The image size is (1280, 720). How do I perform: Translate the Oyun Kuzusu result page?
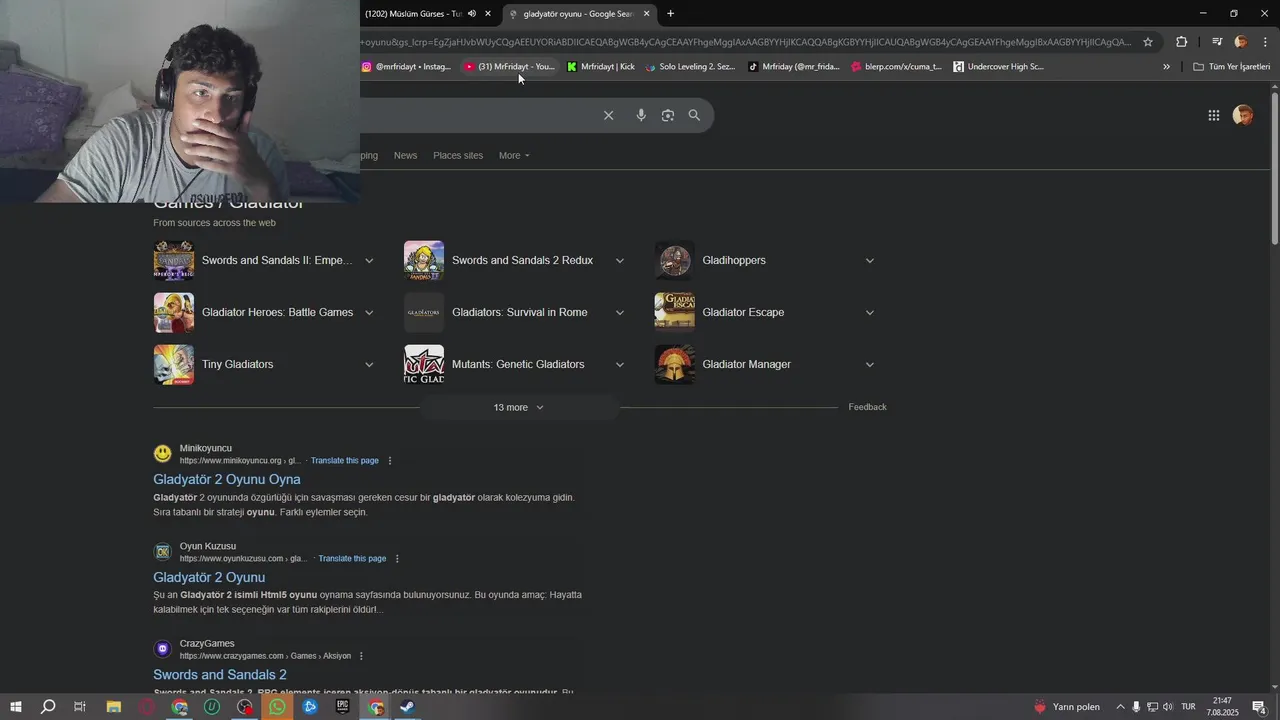click(352, 559)
